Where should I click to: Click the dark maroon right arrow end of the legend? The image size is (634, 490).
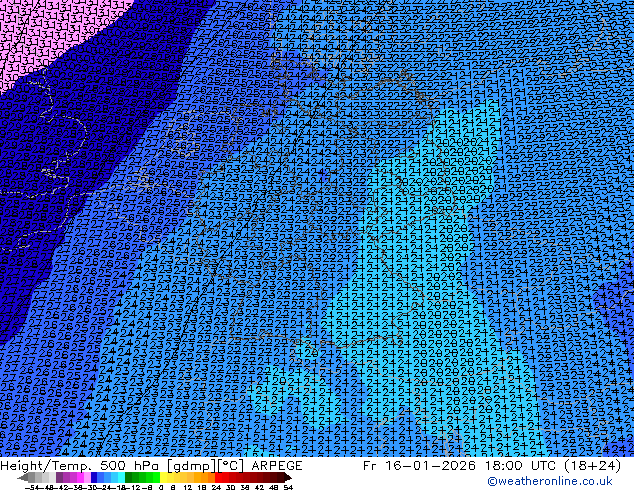(x=287, y=477)
